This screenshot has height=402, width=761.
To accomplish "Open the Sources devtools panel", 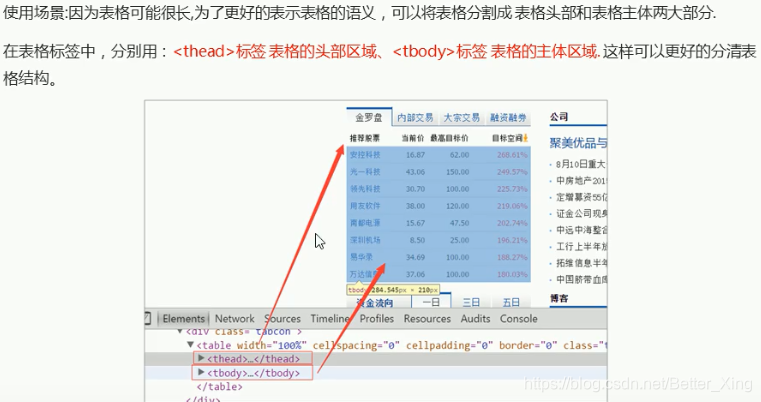I will 282,318.
